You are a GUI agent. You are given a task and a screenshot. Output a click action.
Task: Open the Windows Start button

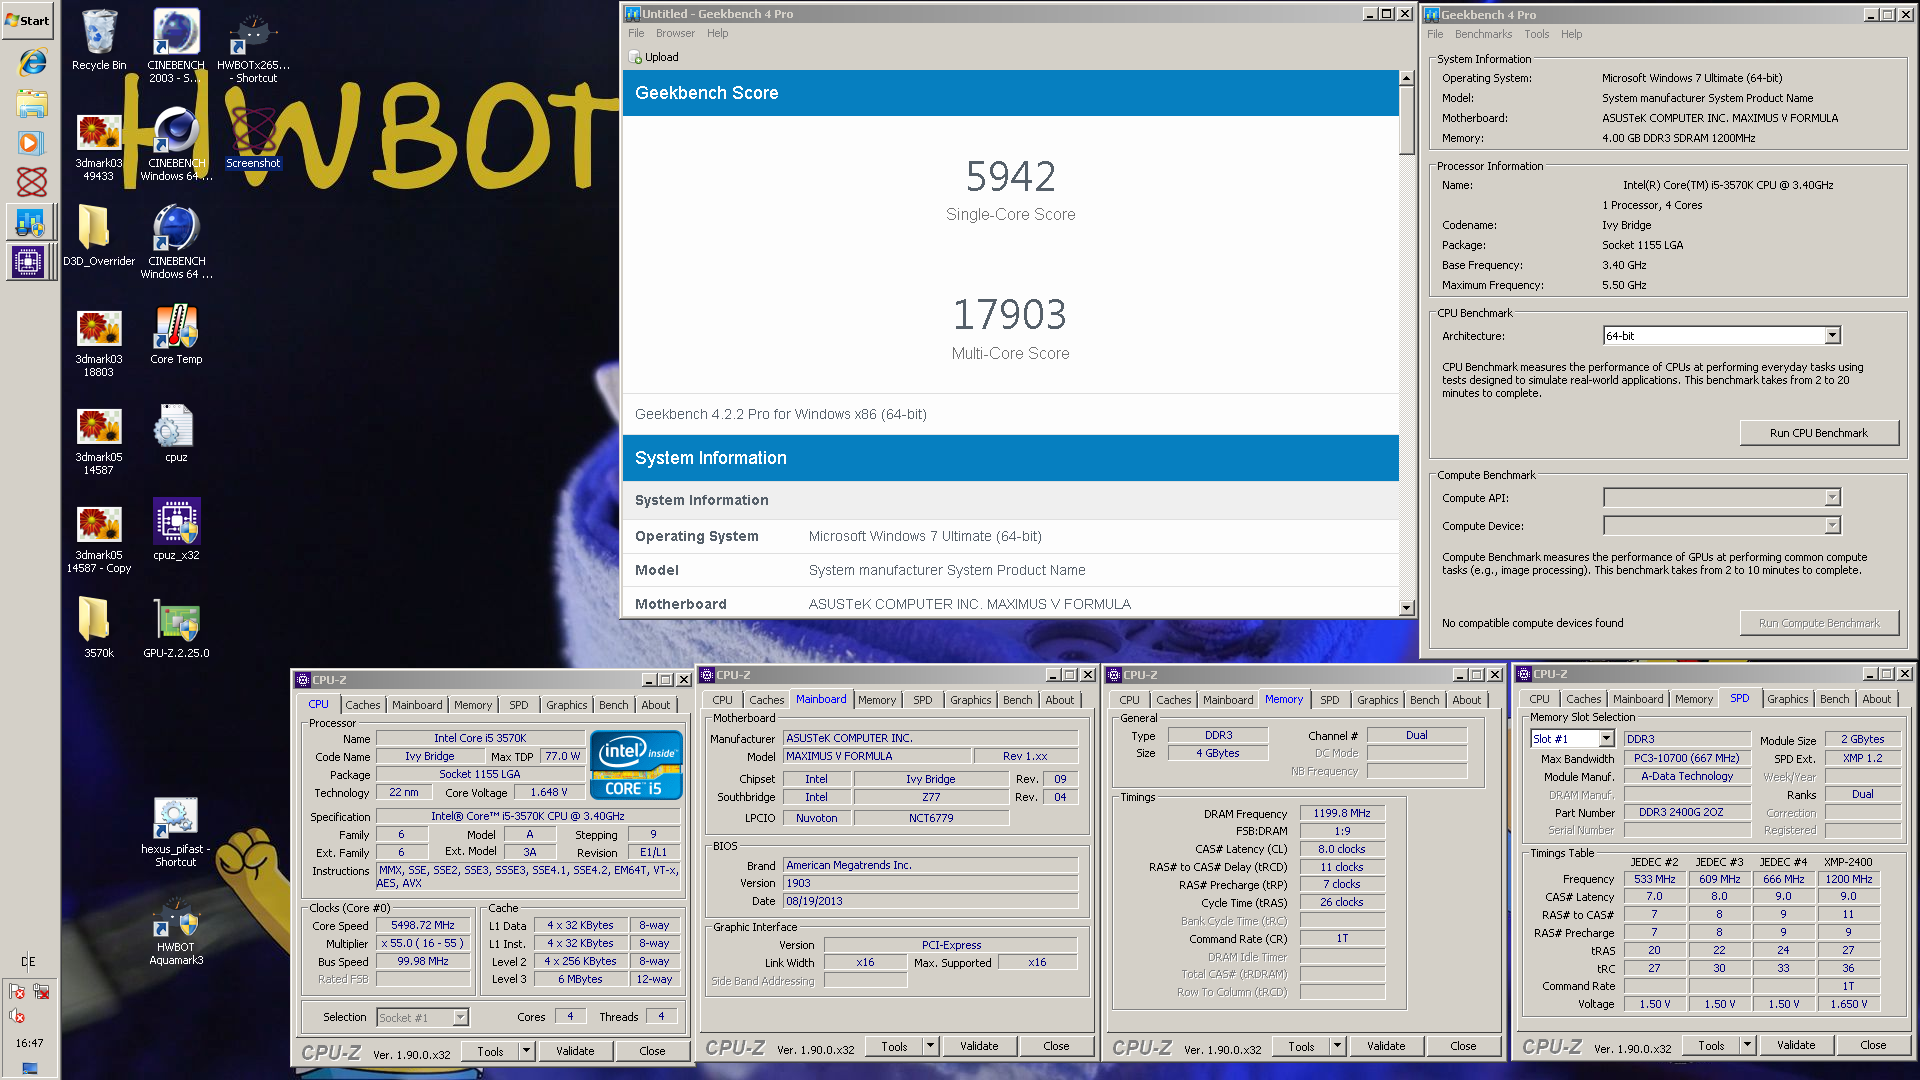click(x=27, y=19)
